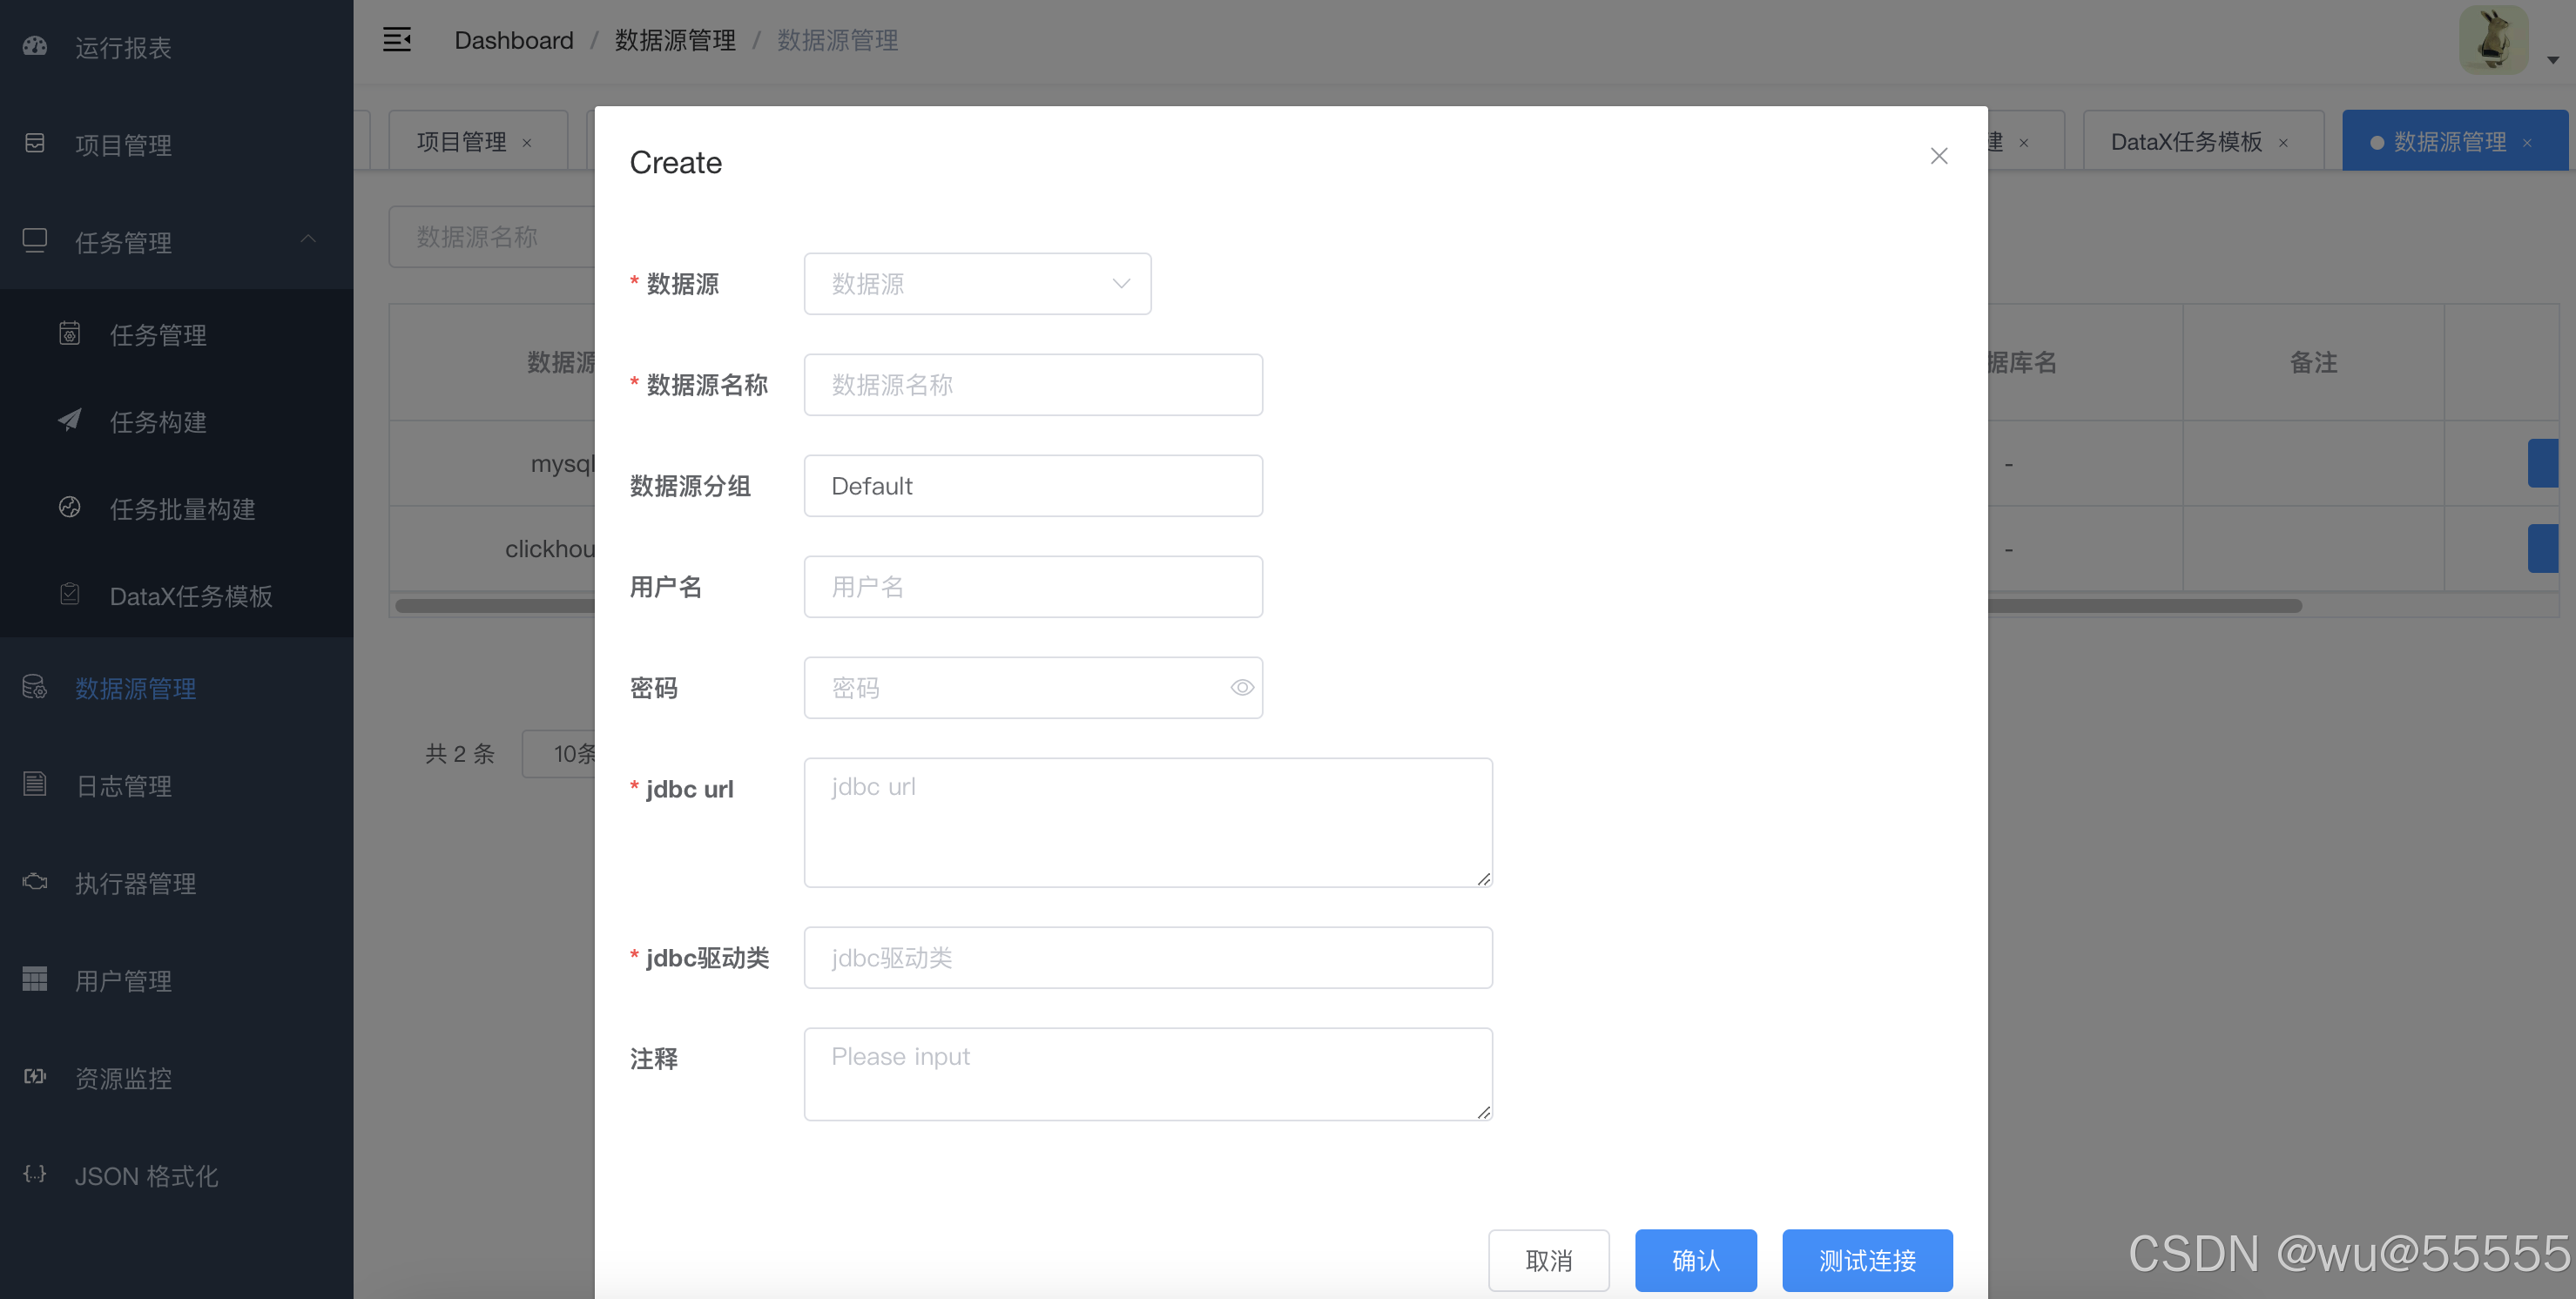Click the 资源监控 icon in the sidebar
The height and width of the screenshot is (1299, 2576).
(35, 1076)
